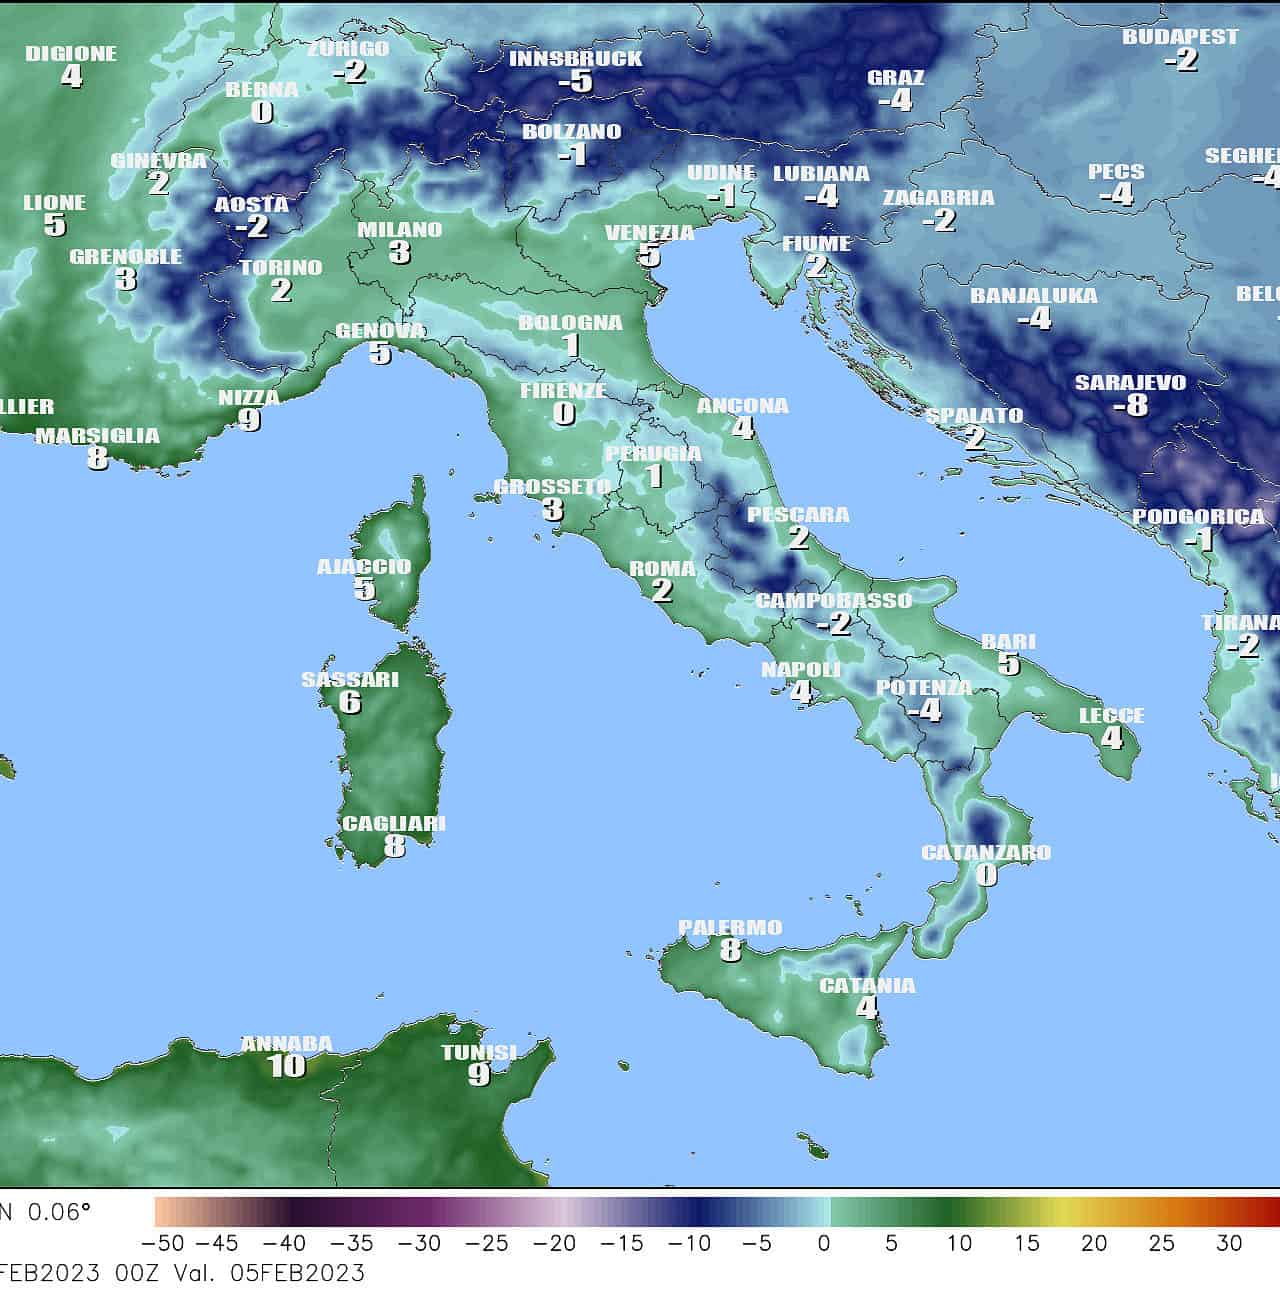Click the CATANIA label in Sicily
This screenshot has height=1296, width=1280.
[x=867, y=985]
